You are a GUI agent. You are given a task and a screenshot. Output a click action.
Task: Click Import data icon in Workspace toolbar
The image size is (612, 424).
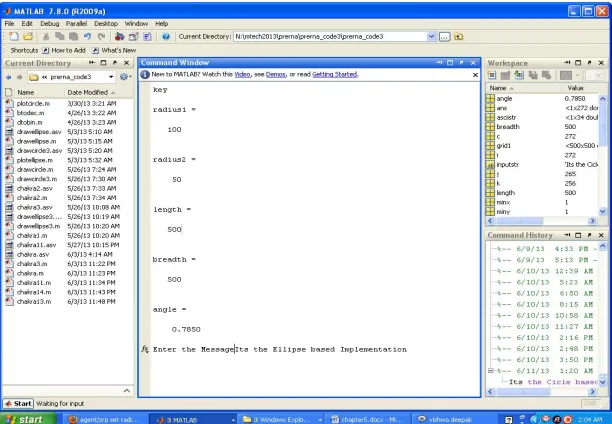click(x=519, y=75)
